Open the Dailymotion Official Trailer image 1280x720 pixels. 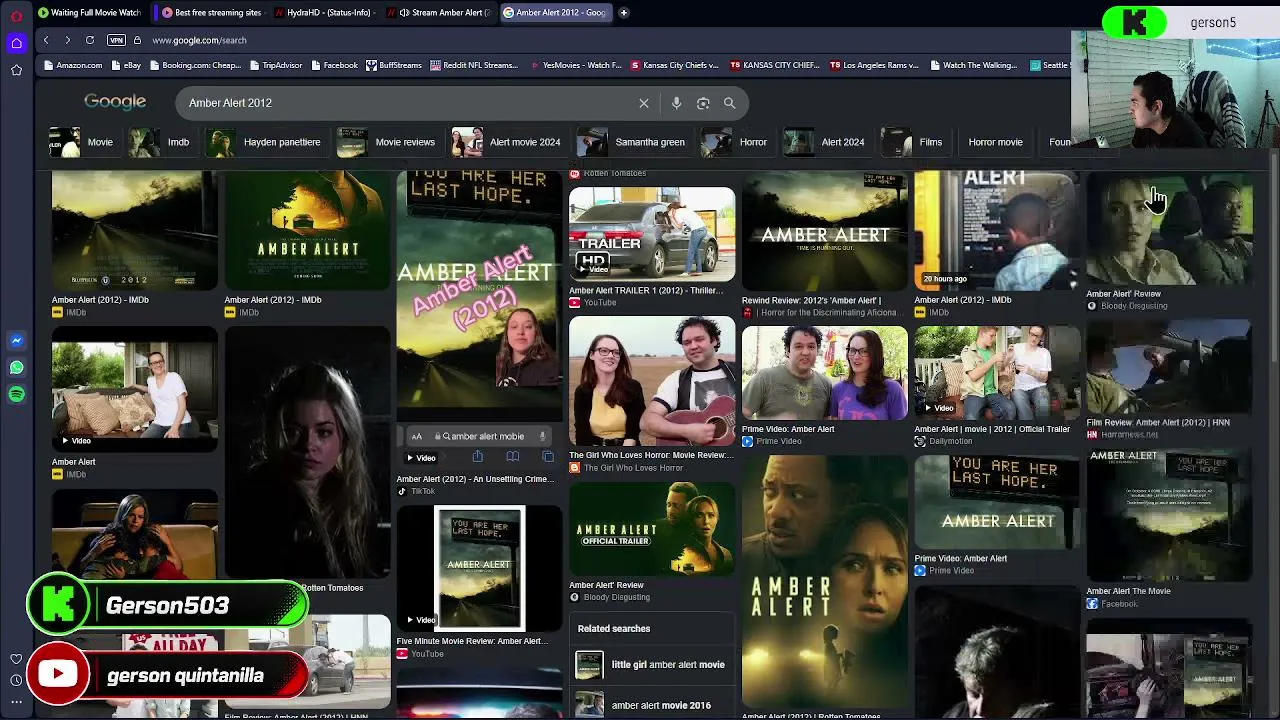coord(997,373)
